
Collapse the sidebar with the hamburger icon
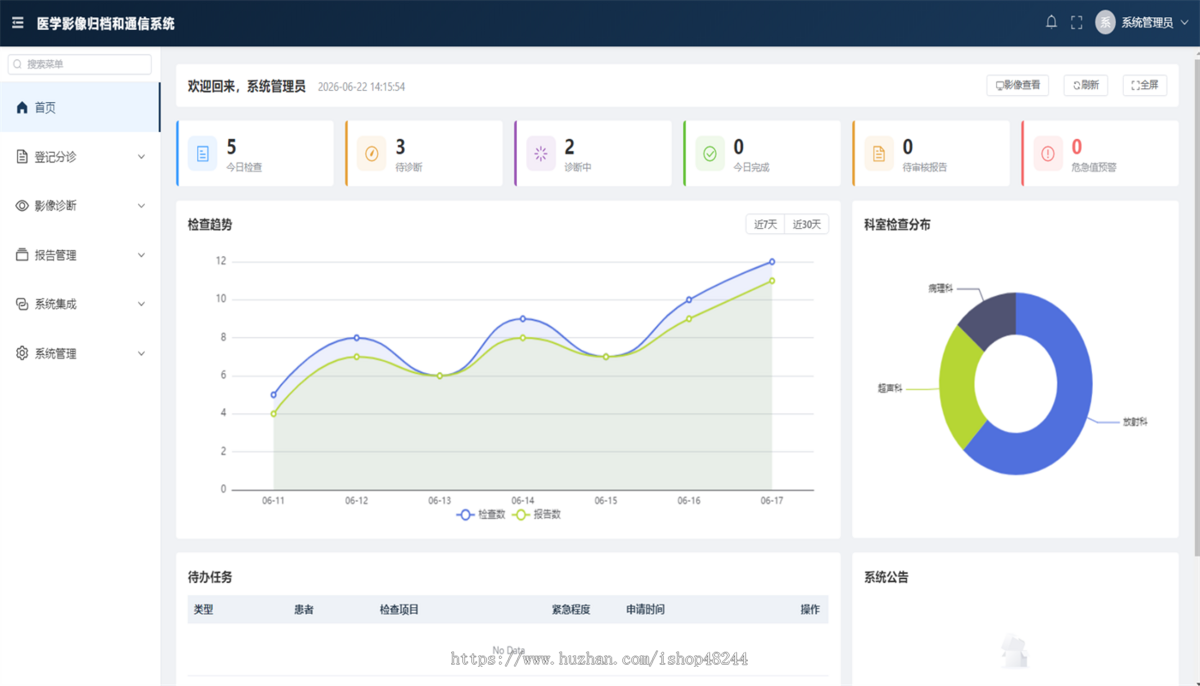click(17, 22)
